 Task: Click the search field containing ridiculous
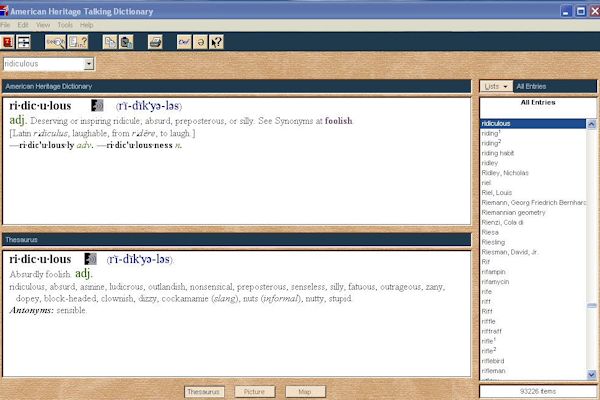point(44,64)
